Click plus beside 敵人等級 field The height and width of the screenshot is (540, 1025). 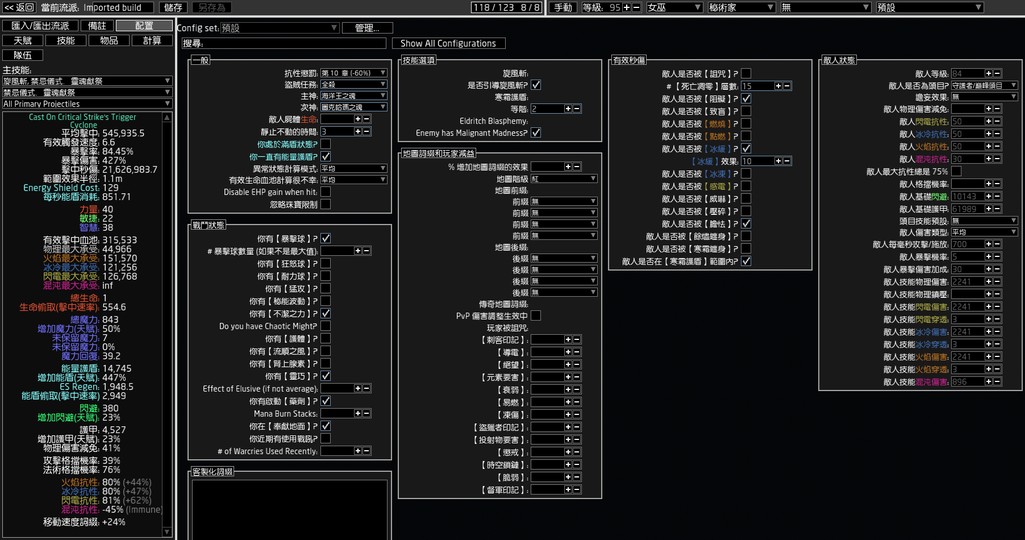(x=989, y=74)
